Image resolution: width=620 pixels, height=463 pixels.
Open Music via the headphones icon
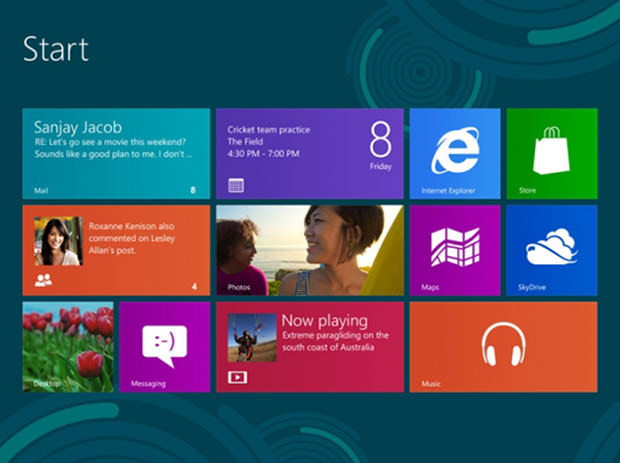[x=503, y=344]
